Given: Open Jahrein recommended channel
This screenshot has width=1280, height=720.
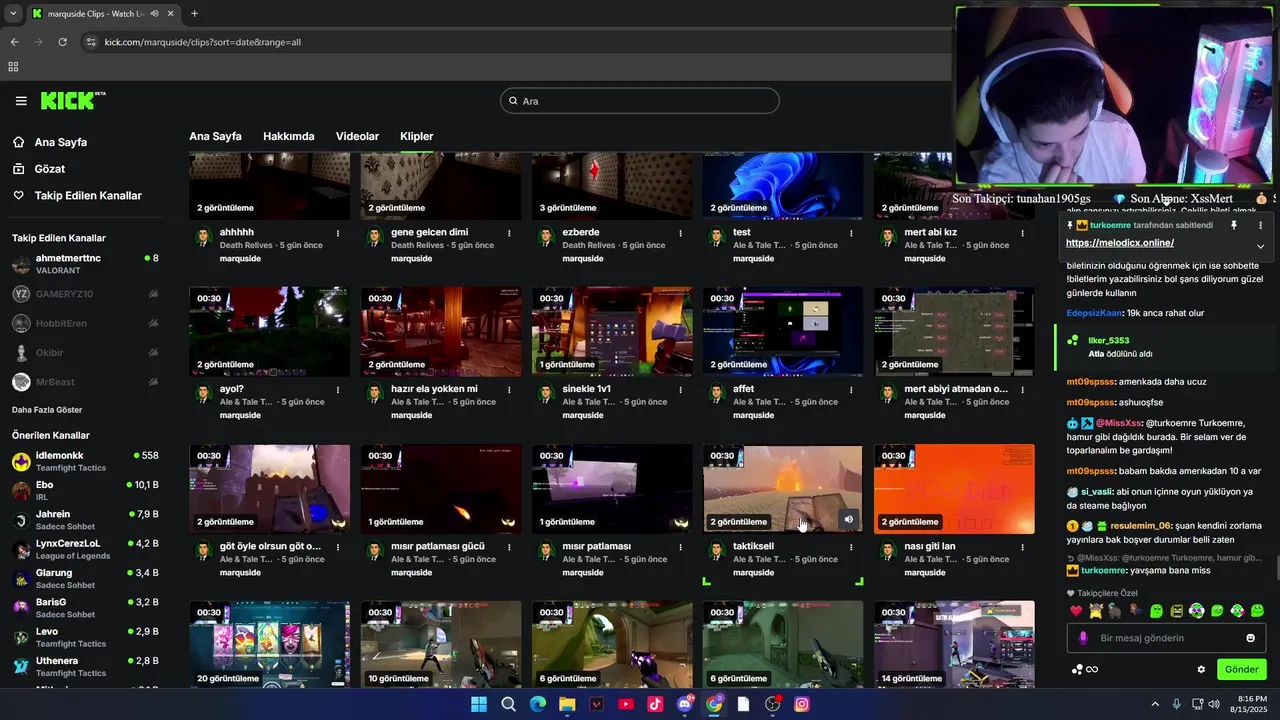Looking at the screenshot, I should 85,520.
